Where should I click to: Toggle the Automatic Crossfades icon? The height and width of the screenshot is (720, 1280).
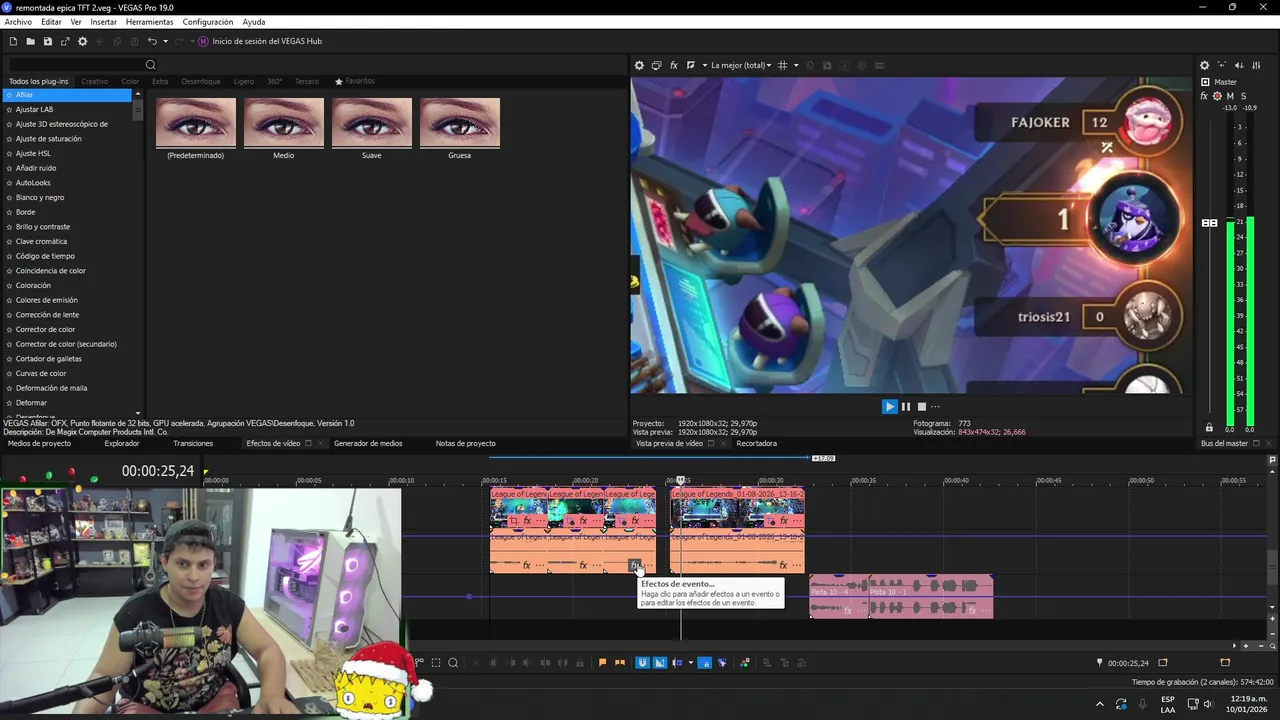[x=659, y=662]
